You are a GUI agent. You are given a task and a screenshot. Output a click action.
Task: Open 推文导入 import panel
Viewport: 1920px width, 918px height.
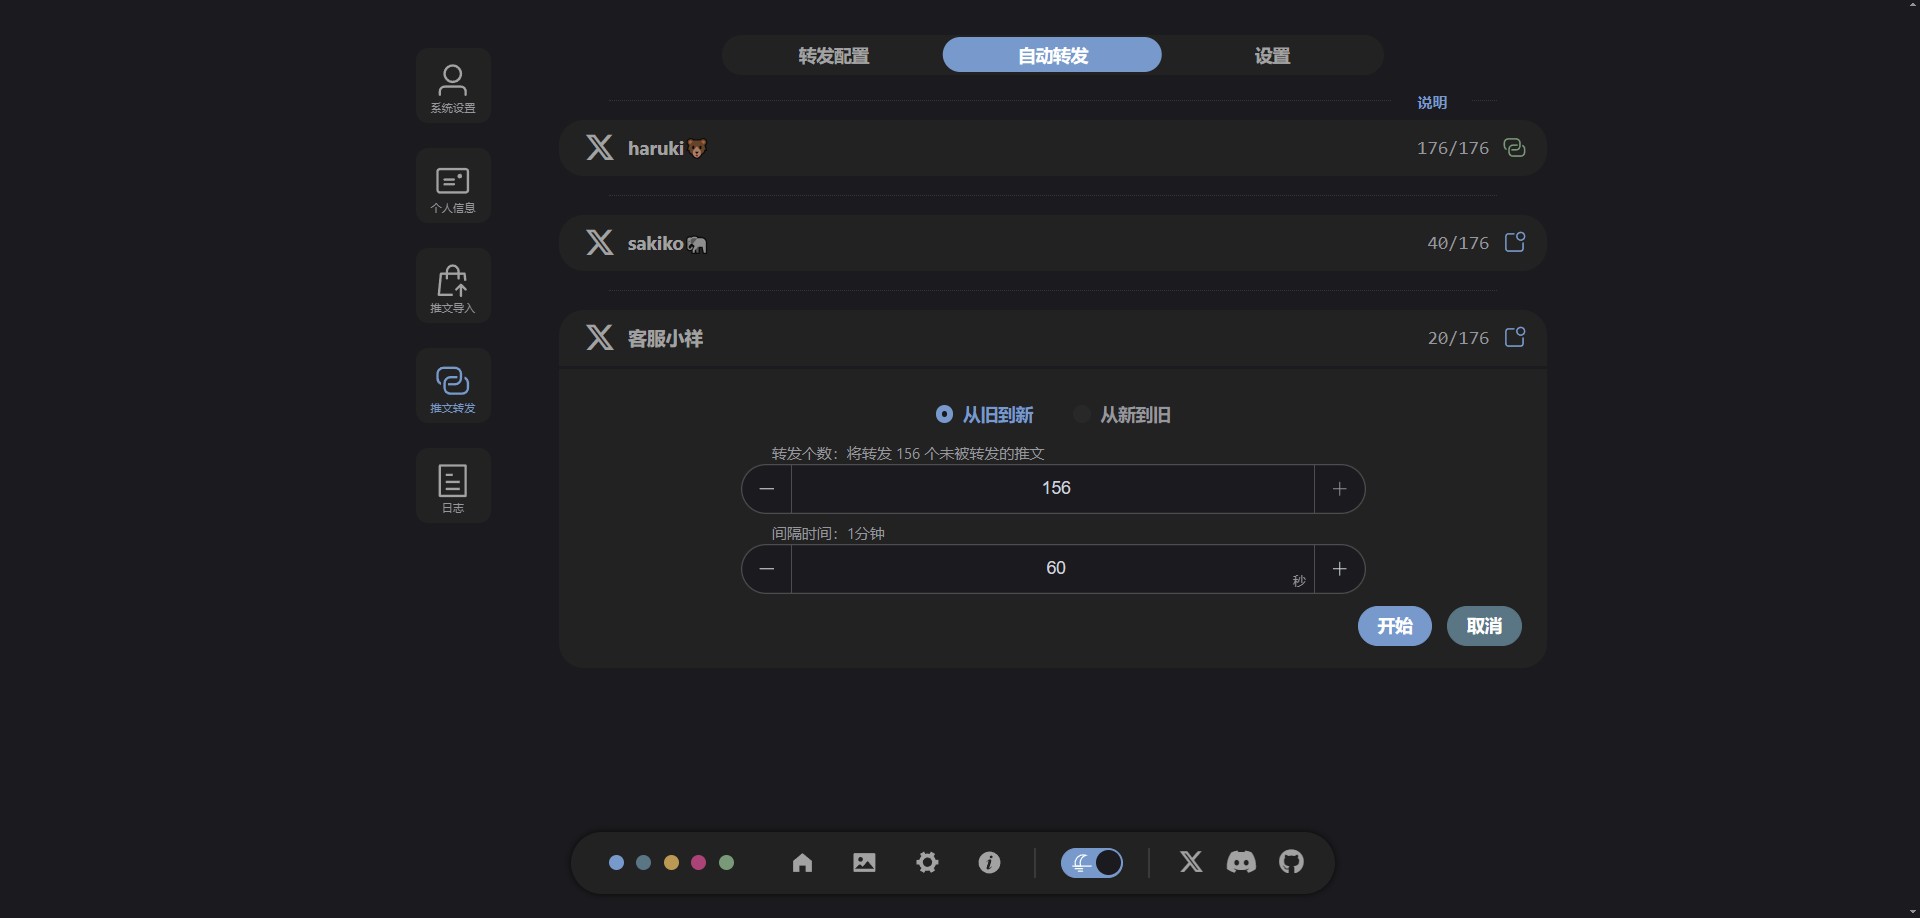(x=453, y=287)
